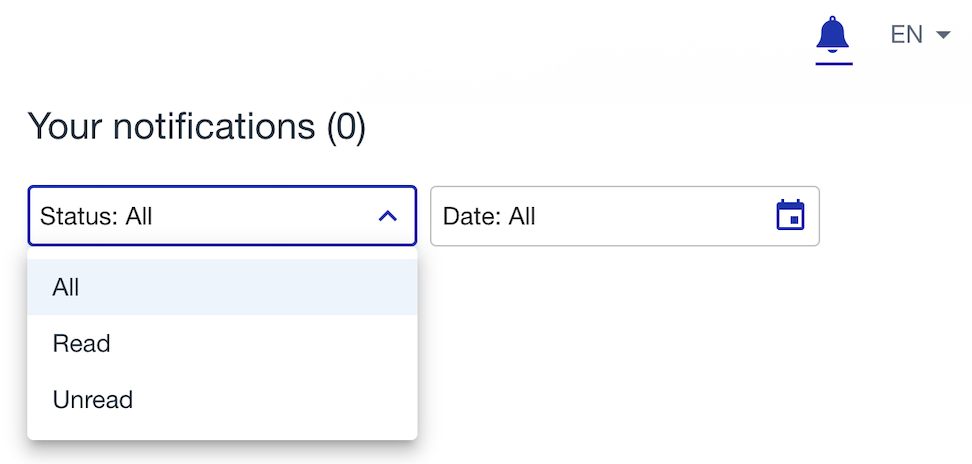Open the EN language selector
Viewport: 972px width, 464px height.
[x=921, y=35]
